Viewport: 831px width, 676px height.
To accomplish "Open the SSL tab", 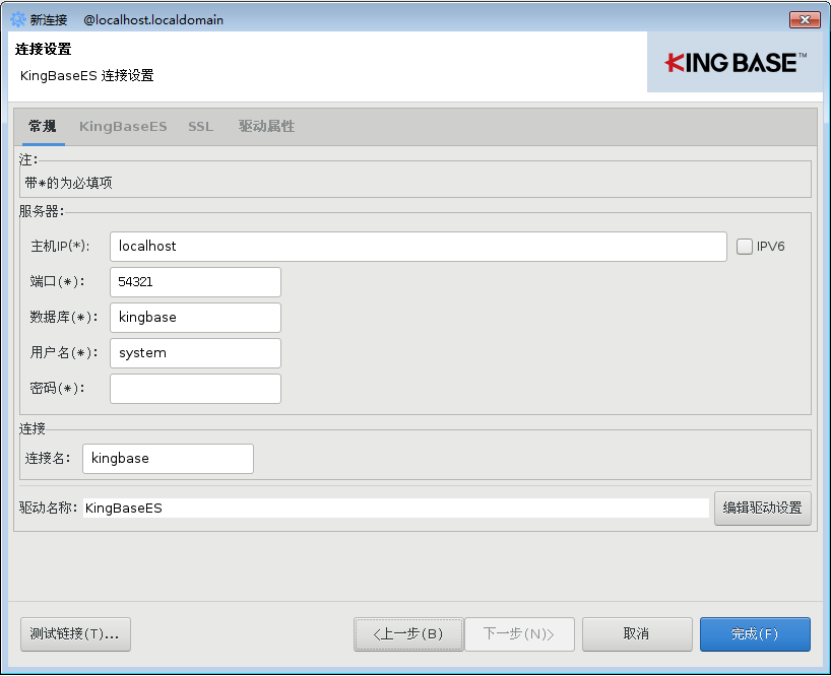I will [x=201, y=126].
